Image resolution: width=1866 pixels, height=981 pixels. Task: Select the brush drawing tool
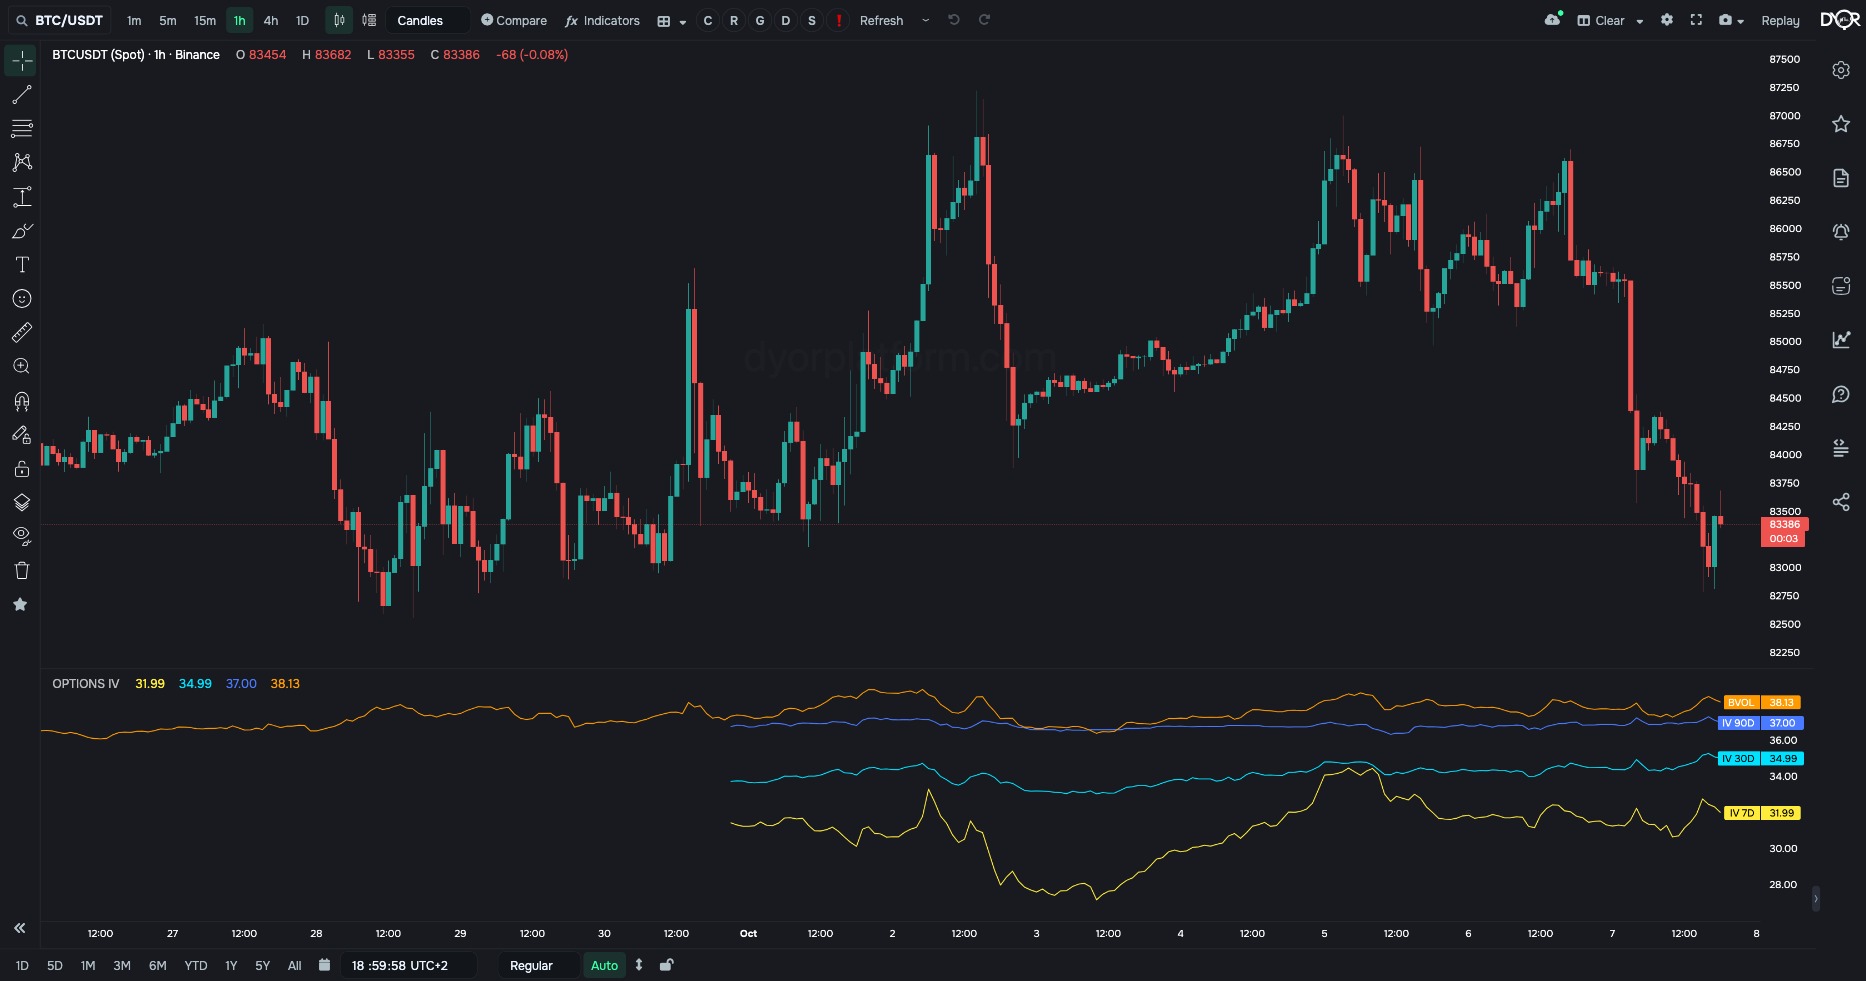21,231
